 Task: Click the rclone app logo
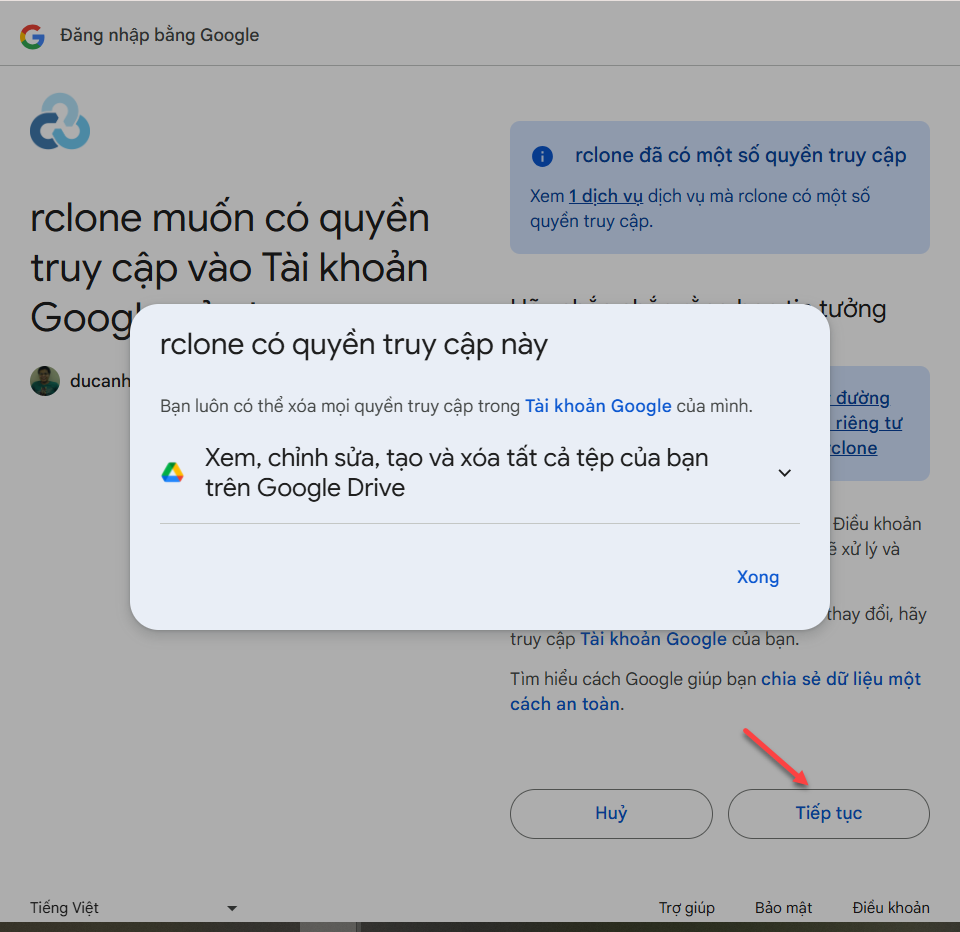(60, 122)
